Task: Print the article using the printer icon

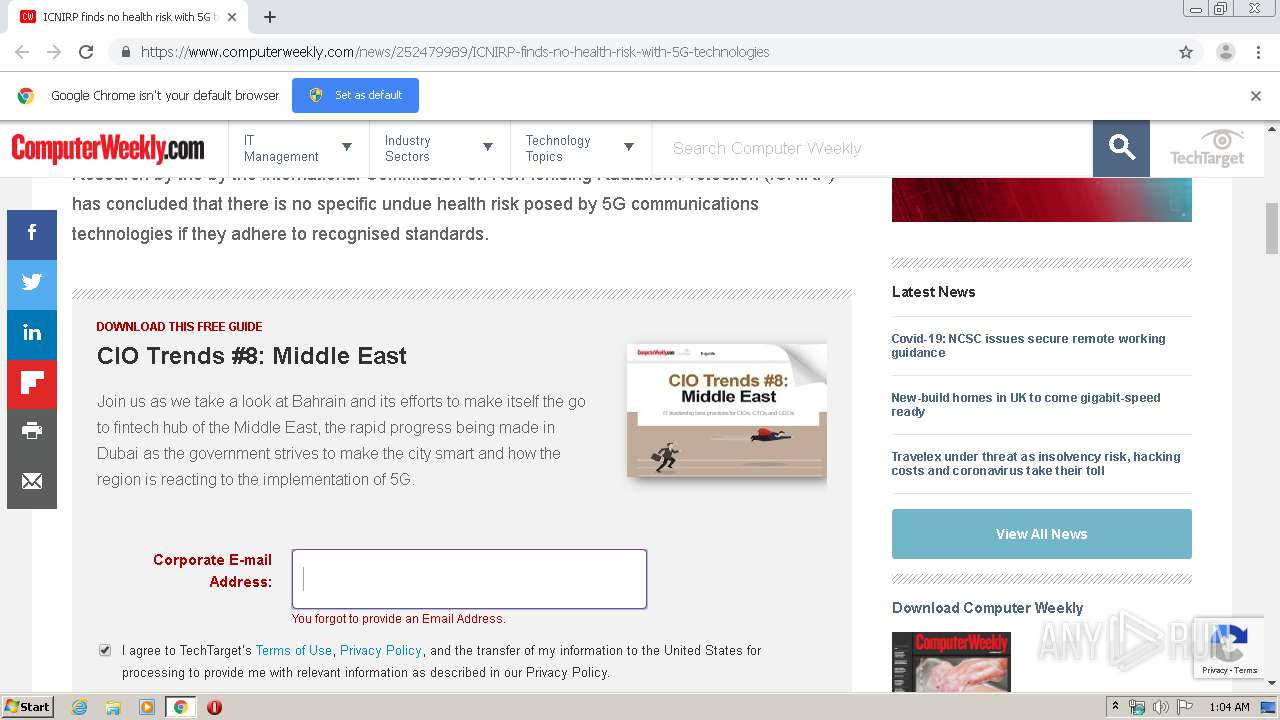Action: point(32,433)
